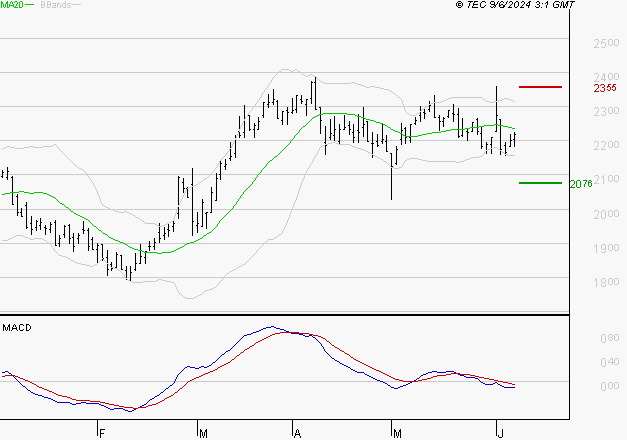The width and height of the screenshot is (627, 440).
Task: Click the A month marker on time axis
Action: (297, 433)
